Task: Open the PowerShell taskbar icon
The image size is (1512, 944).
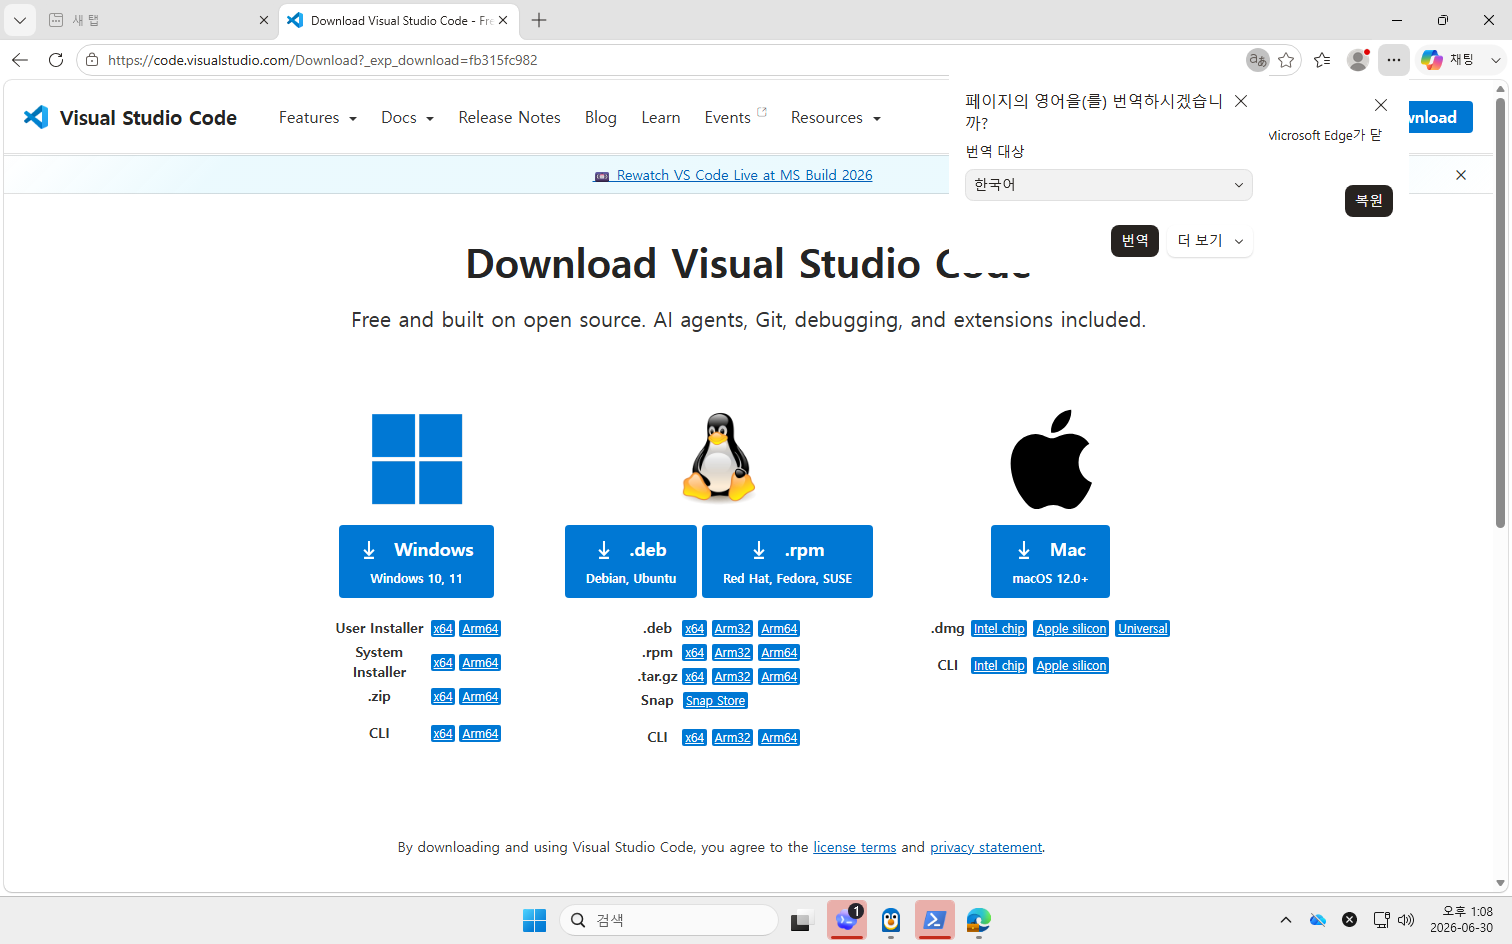Action: click(935, 920)
